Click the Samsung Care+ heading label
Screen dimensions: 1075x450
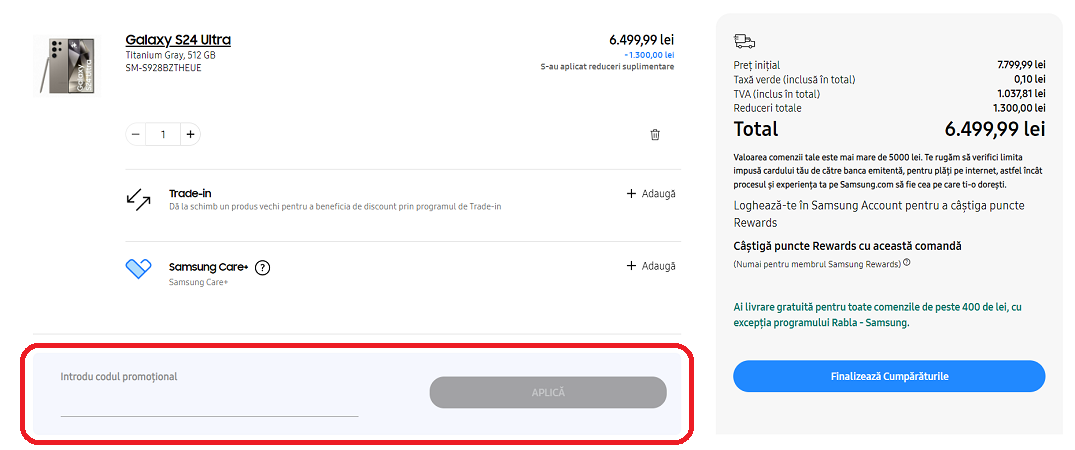(208, 267)
